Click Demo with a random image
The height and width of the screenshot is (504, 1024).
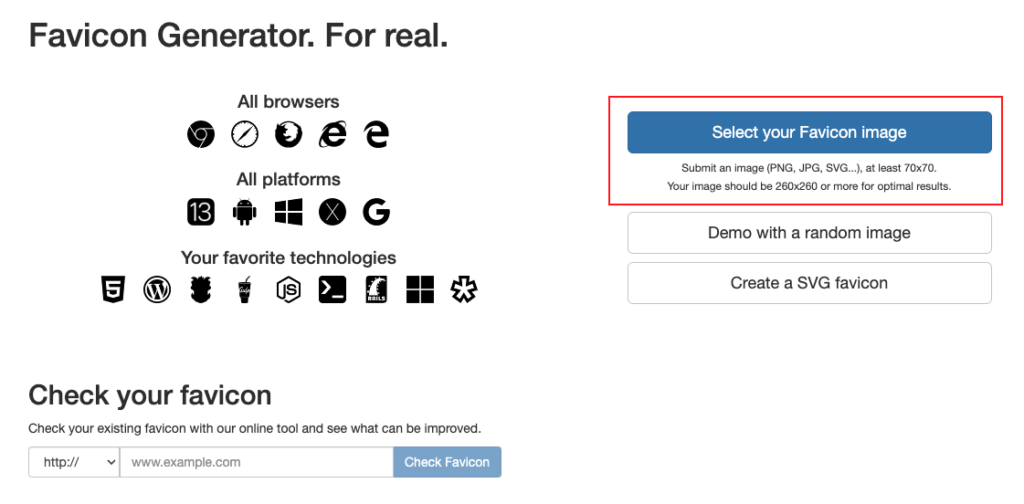pyautogui.click(x=809, y=232)
